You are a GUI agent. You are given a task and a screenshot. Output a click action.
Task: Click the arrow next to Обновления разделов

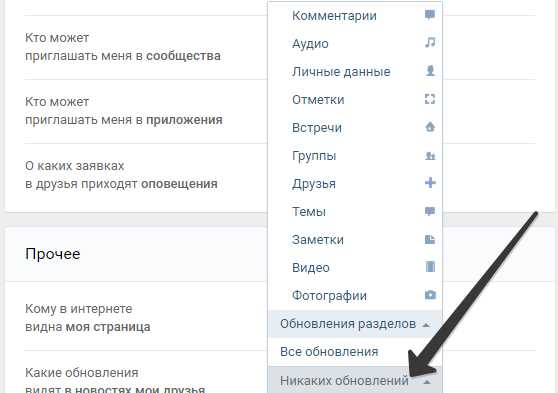pyautogui.click(x=426, y=325)
